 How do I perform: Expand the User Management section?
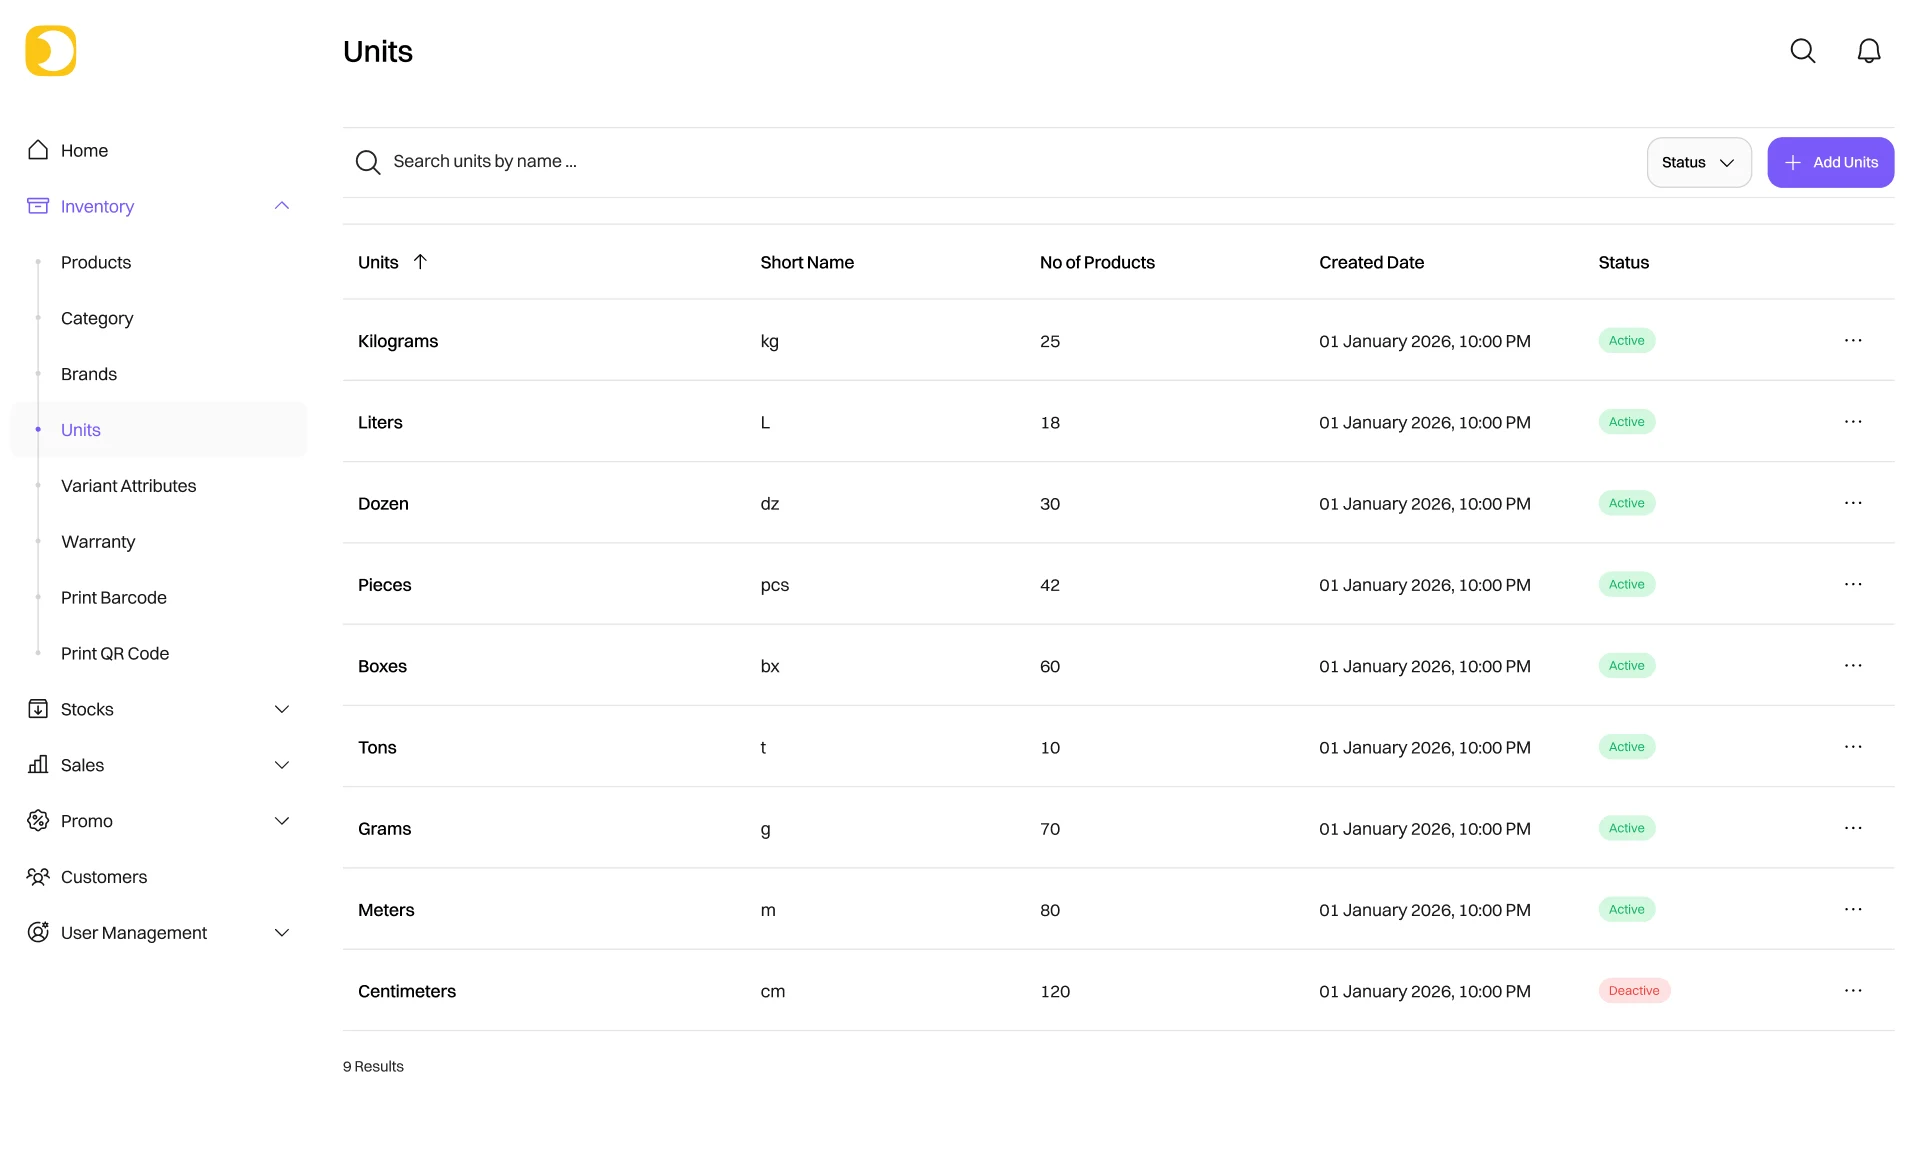(x=282, y=932)
